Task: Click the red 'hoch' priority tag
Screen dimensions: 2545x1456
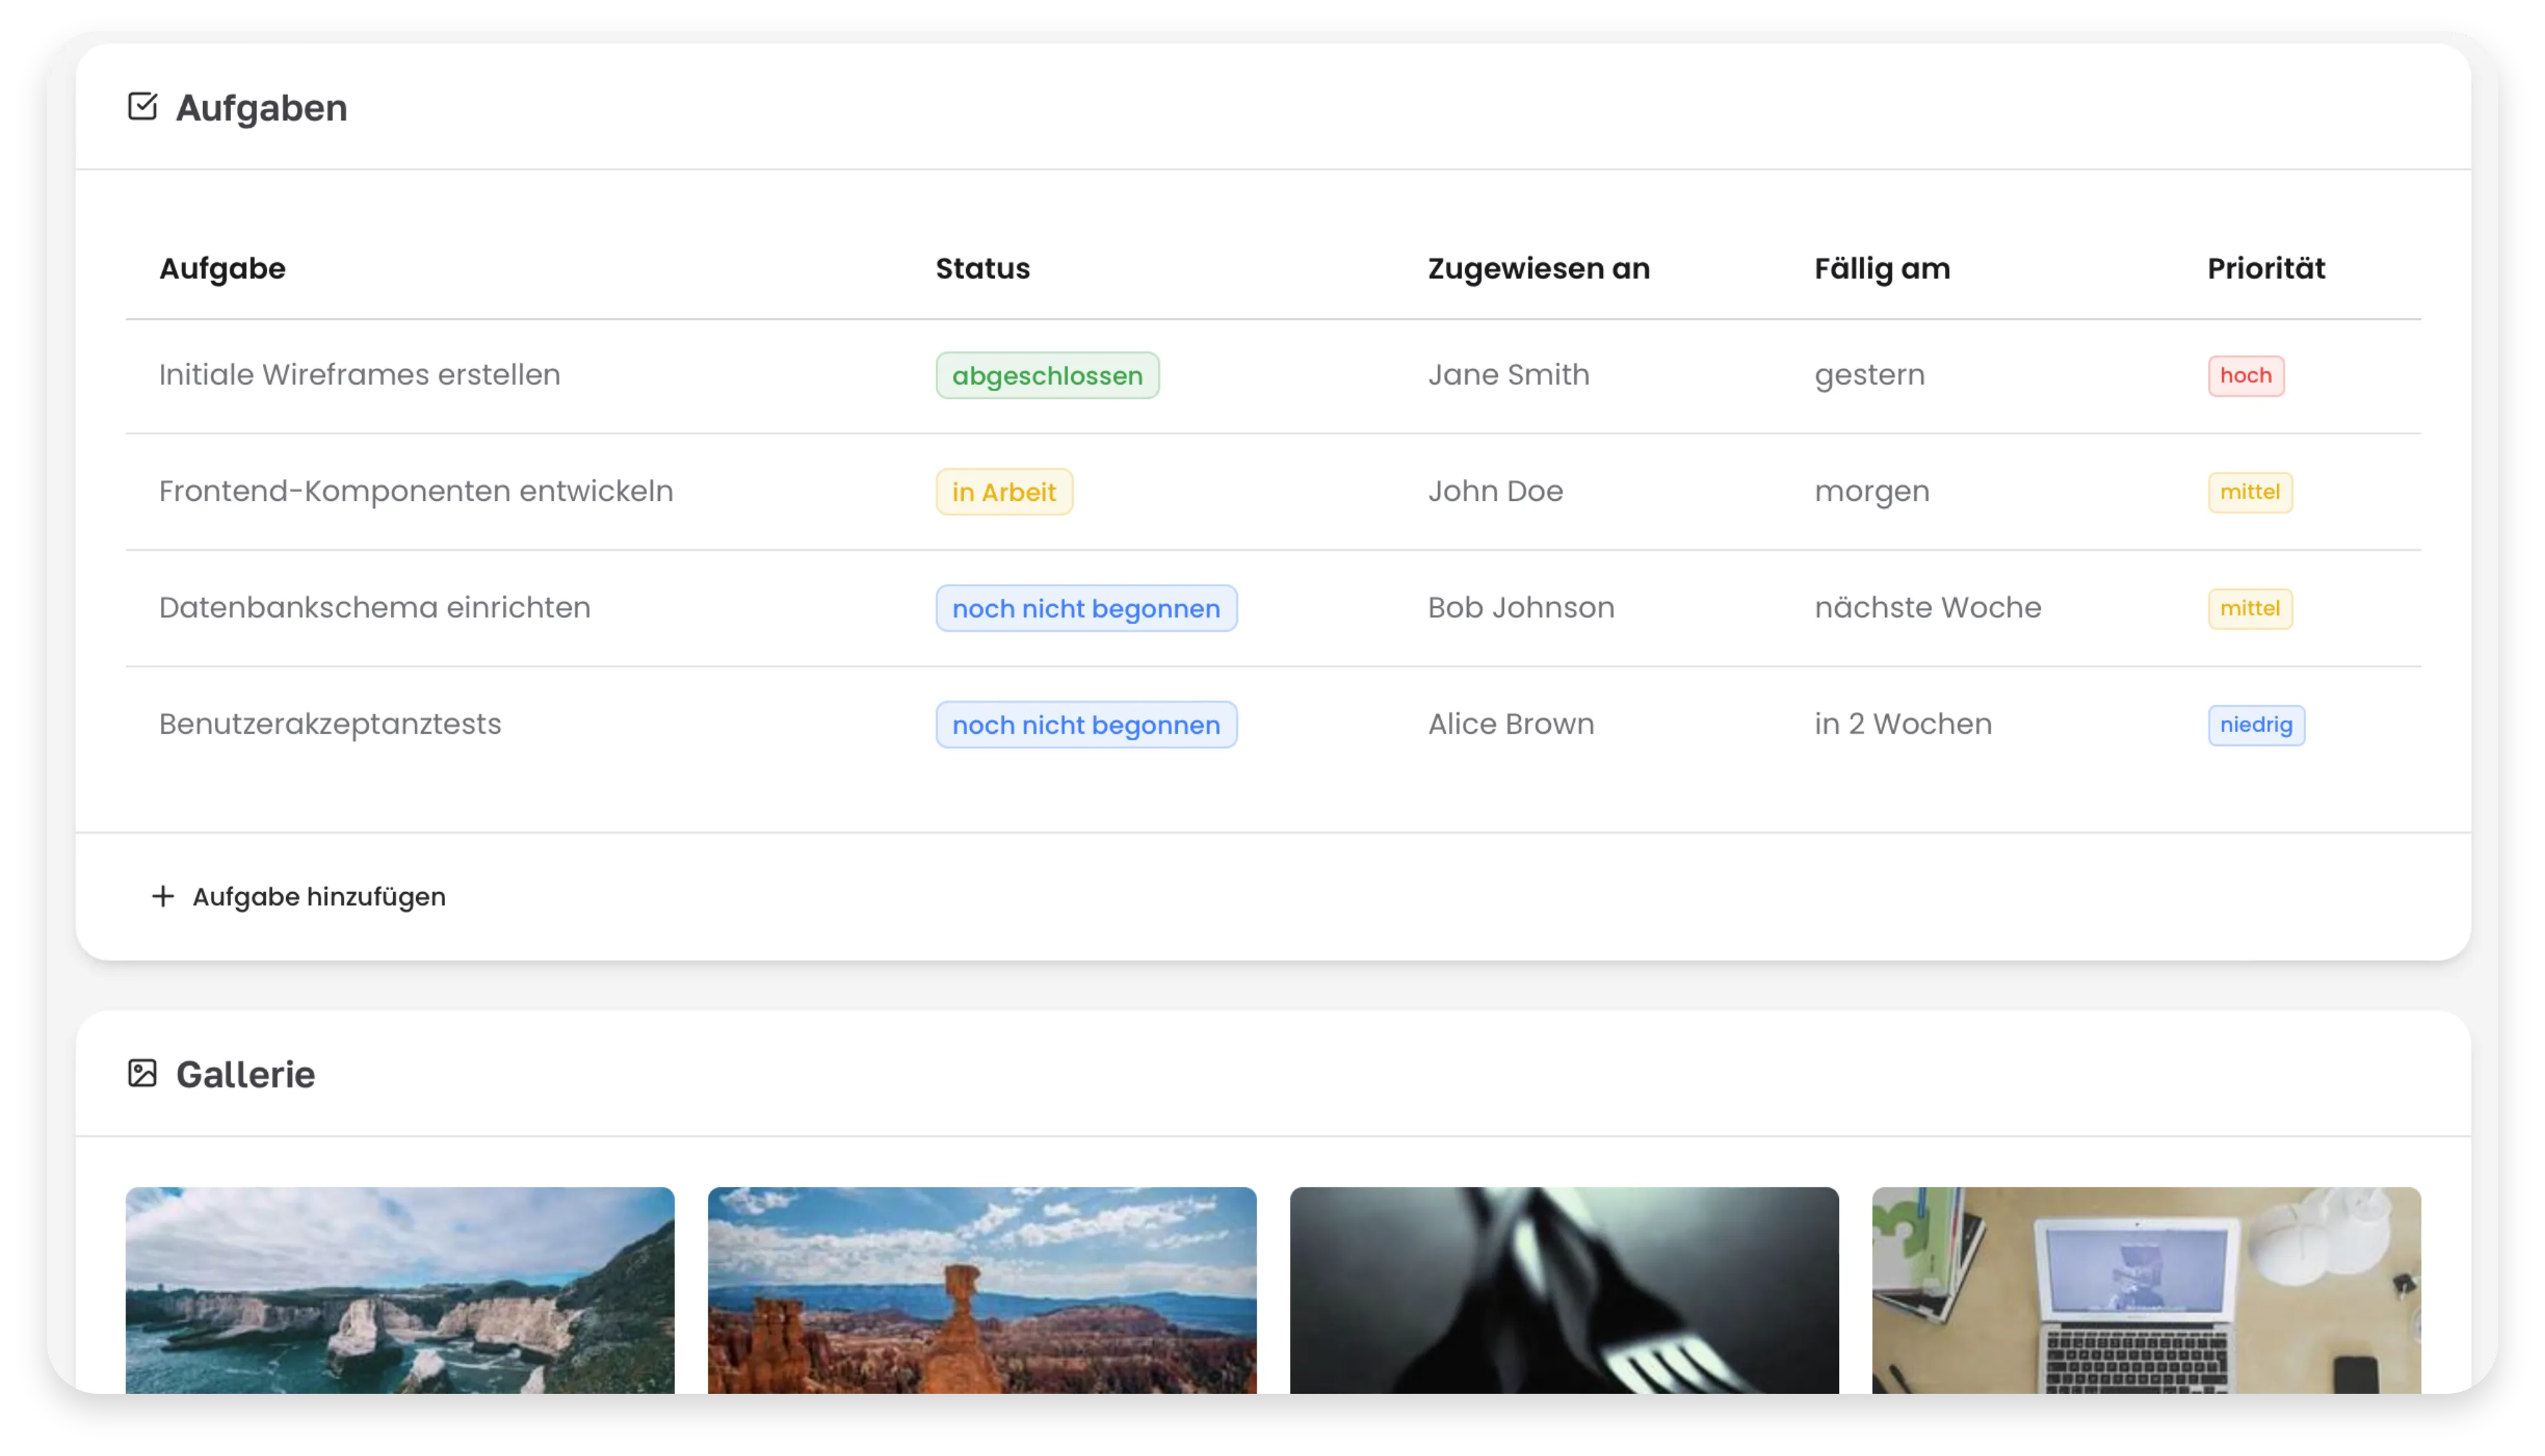Action: pos(2245,376)
